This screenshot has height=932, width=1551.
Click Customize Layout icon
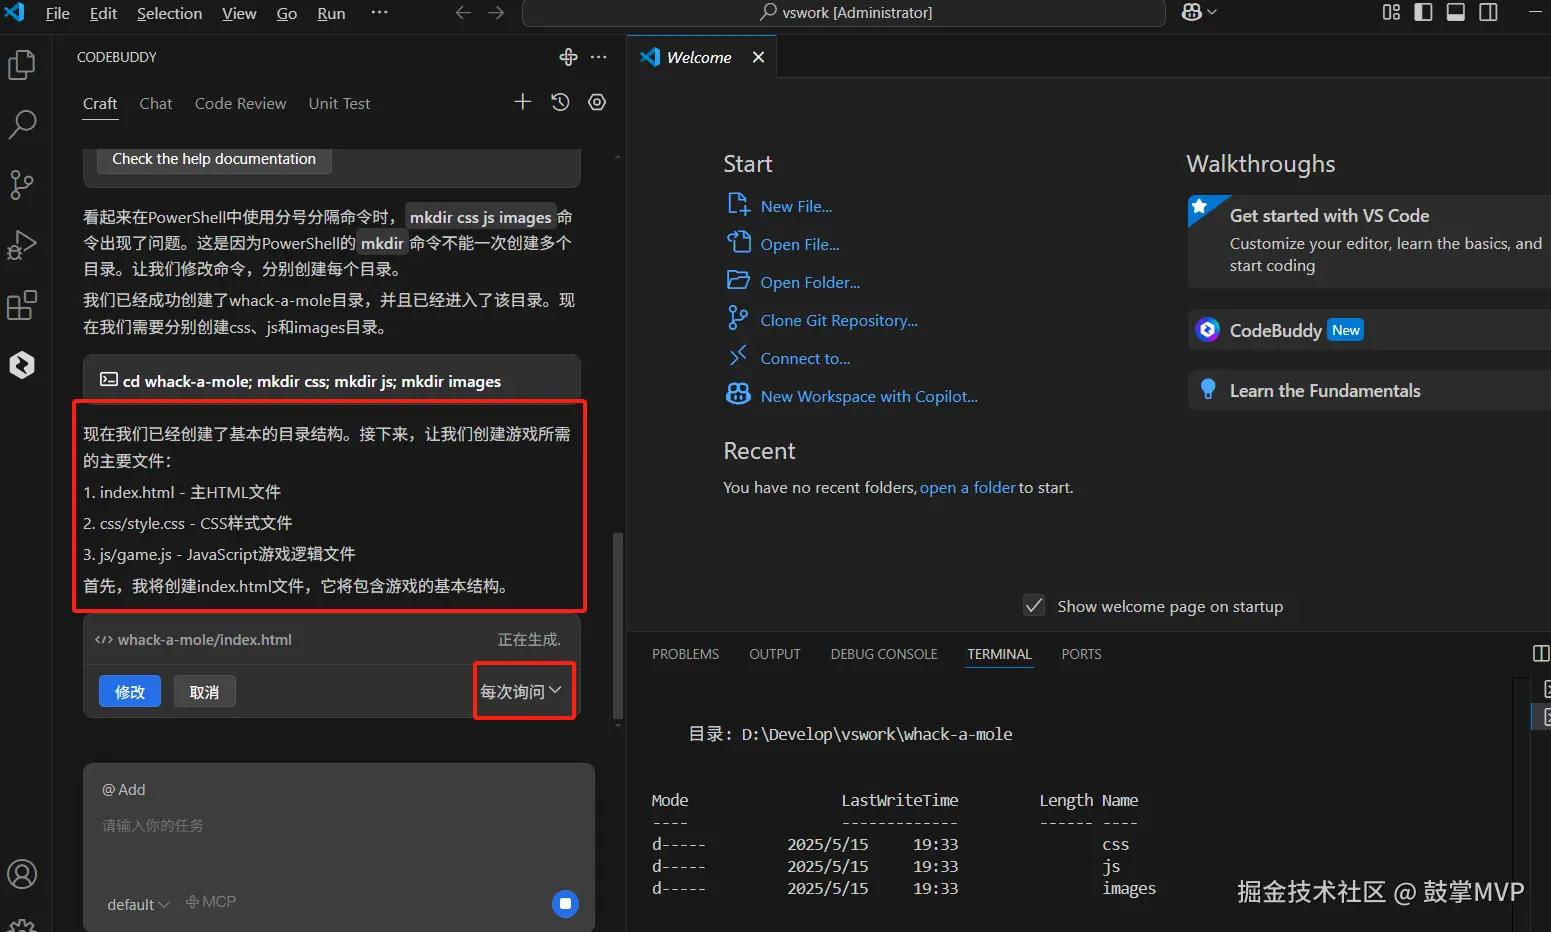pos(1391,12)
